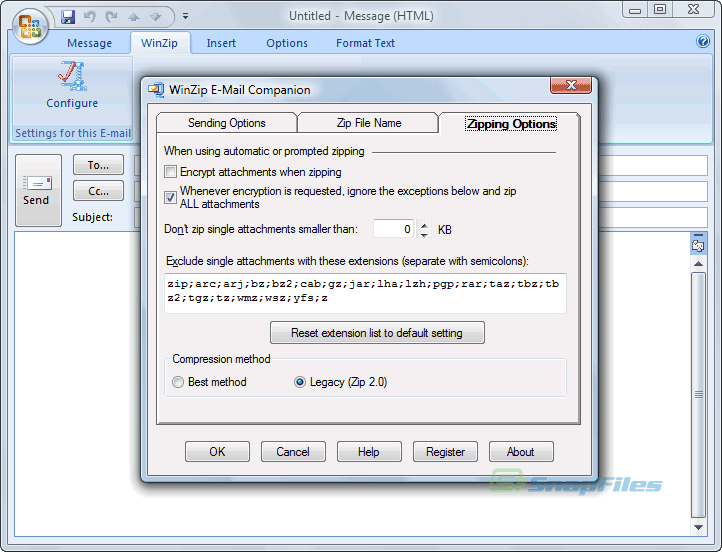Maximize the Untitled Message window
This screenshot has width=722, height=552.
tap(660, 9)
